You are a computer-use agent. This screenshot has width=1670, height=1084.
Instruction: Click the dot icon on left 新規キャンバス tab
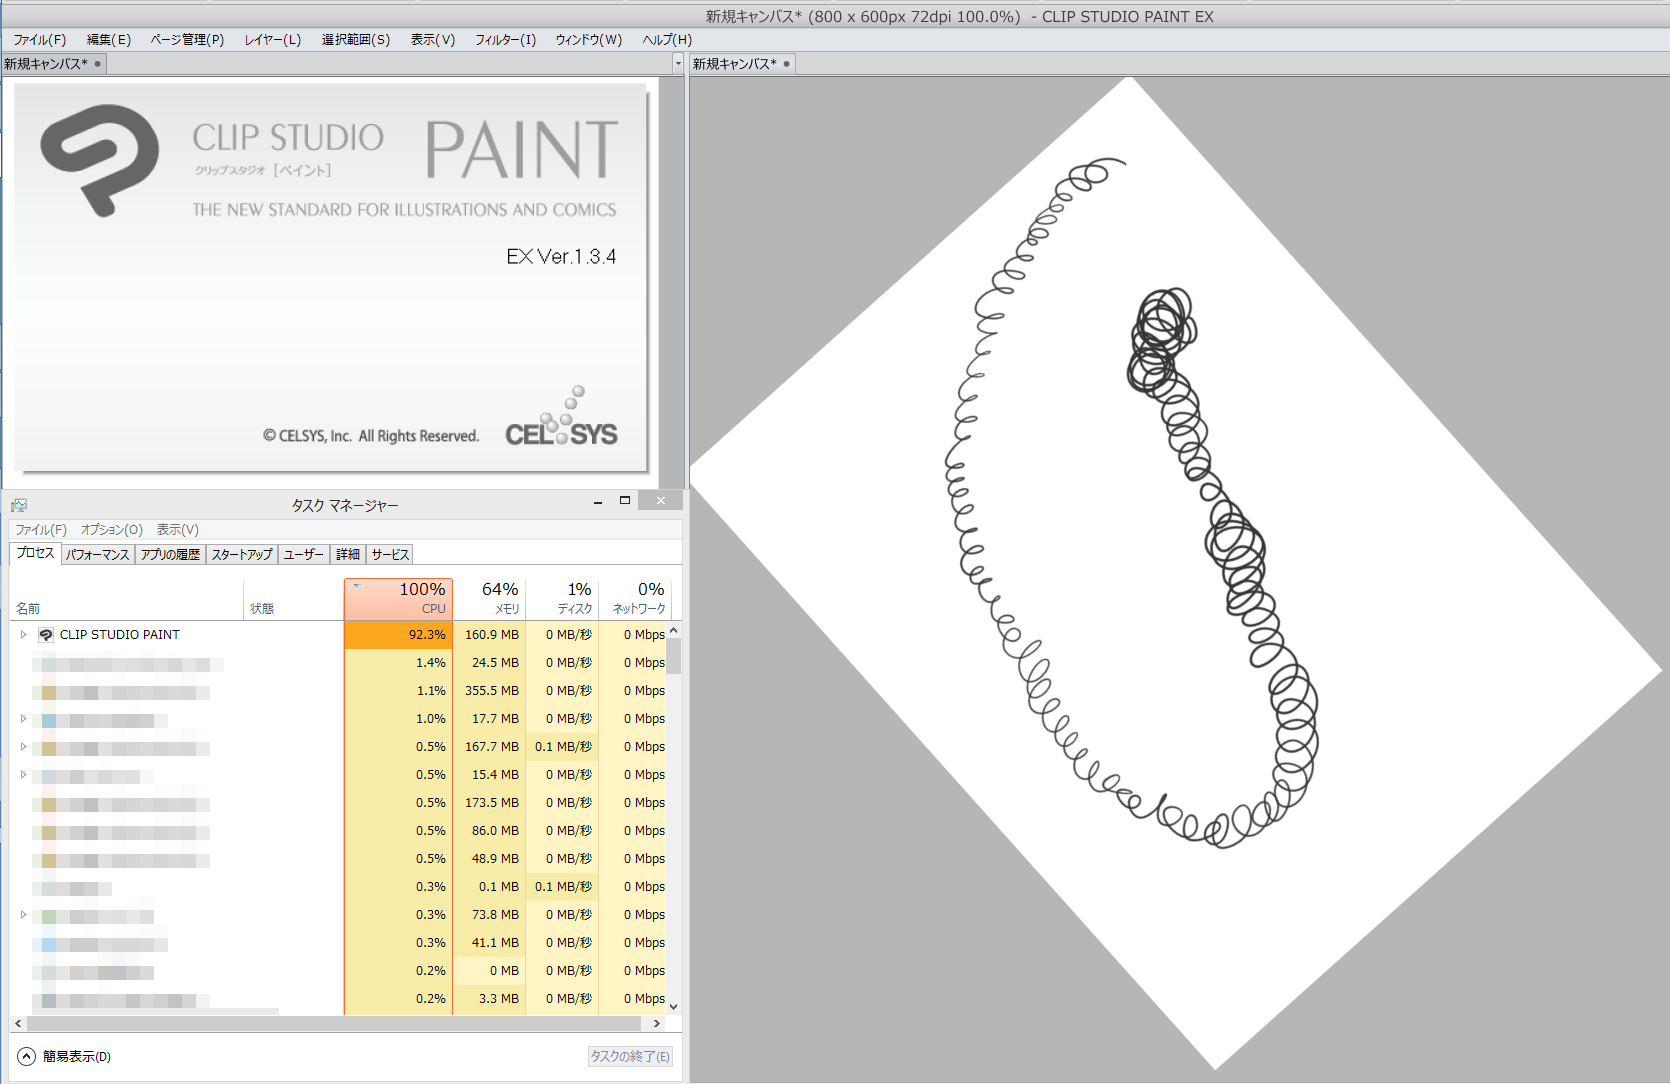click(97, 64)
